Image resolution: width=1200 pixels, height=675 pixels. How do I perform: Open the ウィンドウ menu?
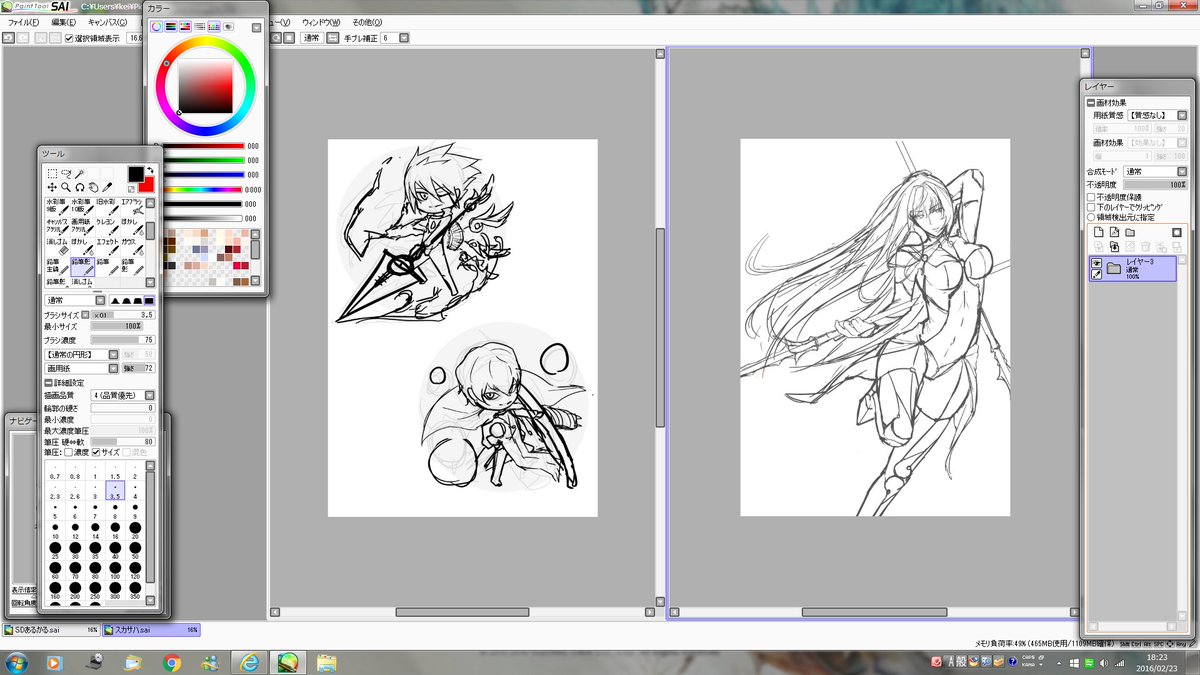pos(320,22)
